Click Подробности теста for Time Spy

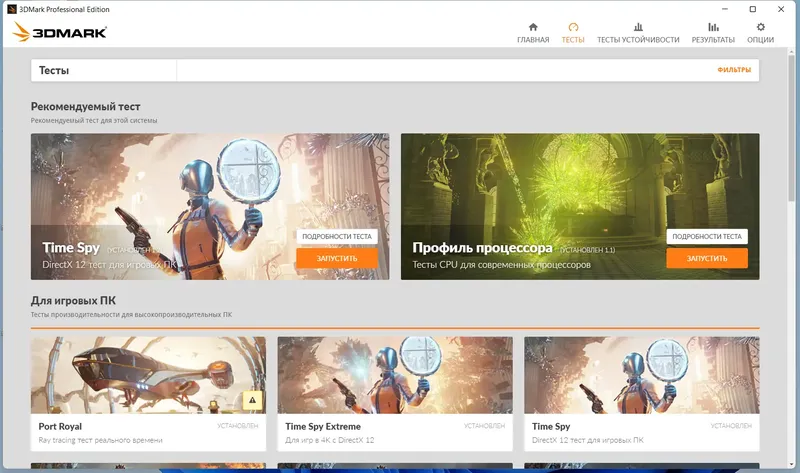337,236
